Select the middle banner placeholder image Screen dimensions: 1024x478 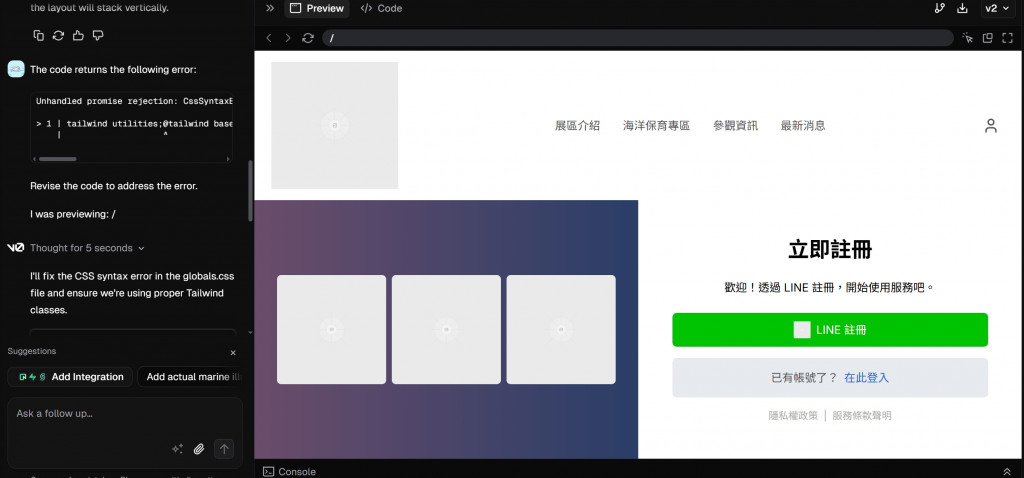click(x=446, y=329)
